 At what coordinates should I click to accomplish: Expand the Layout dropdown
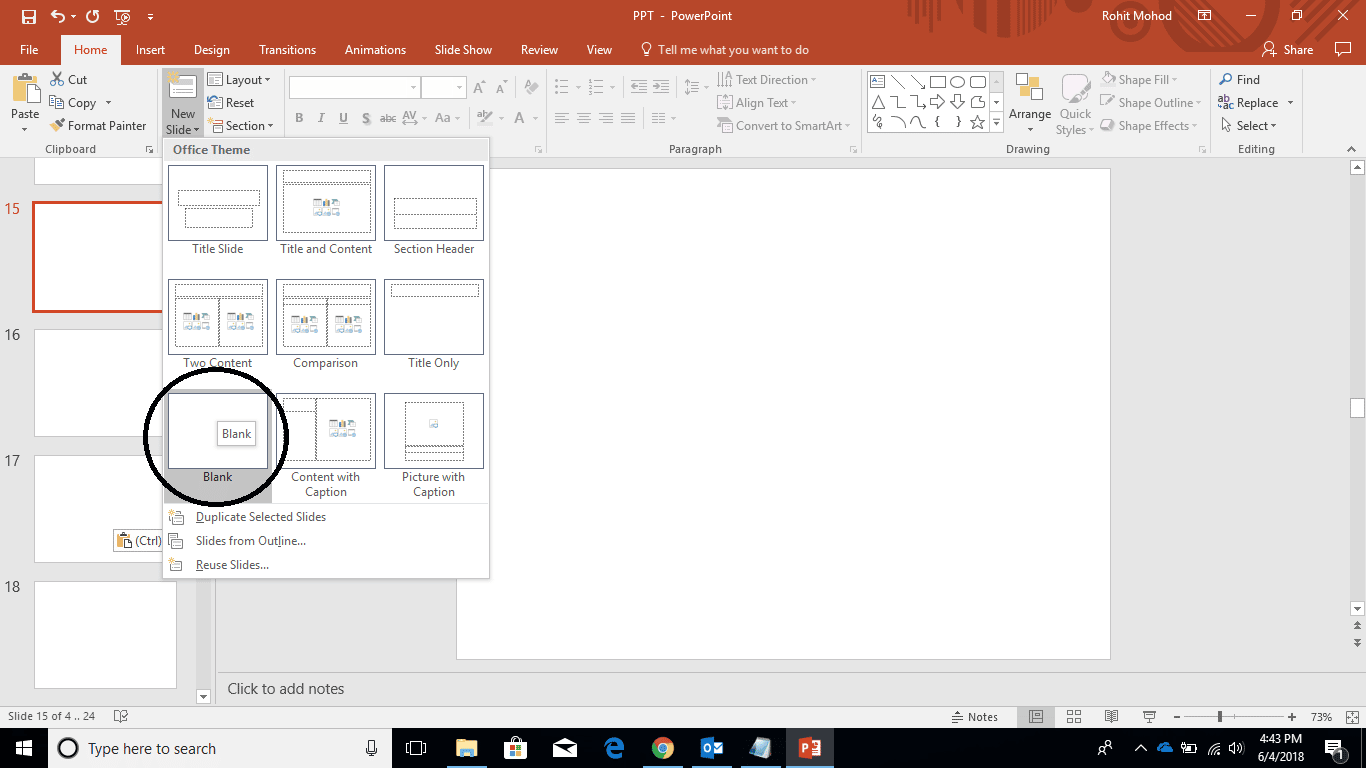(x=242, y=80)
